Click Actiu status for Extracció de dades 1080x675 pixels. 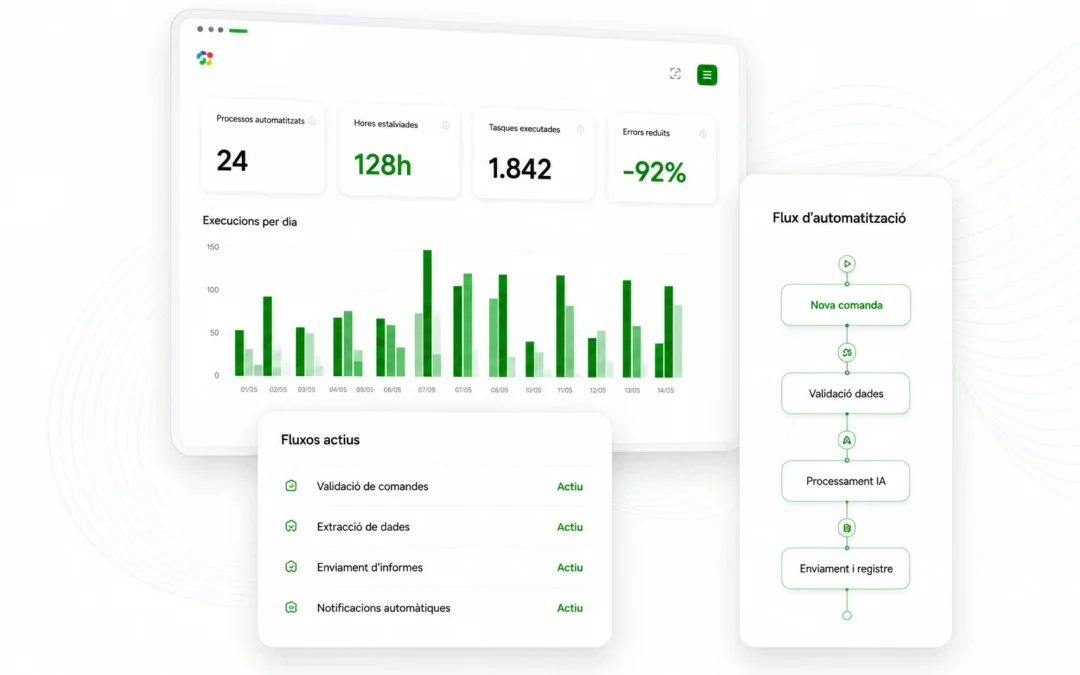(570, 527)
